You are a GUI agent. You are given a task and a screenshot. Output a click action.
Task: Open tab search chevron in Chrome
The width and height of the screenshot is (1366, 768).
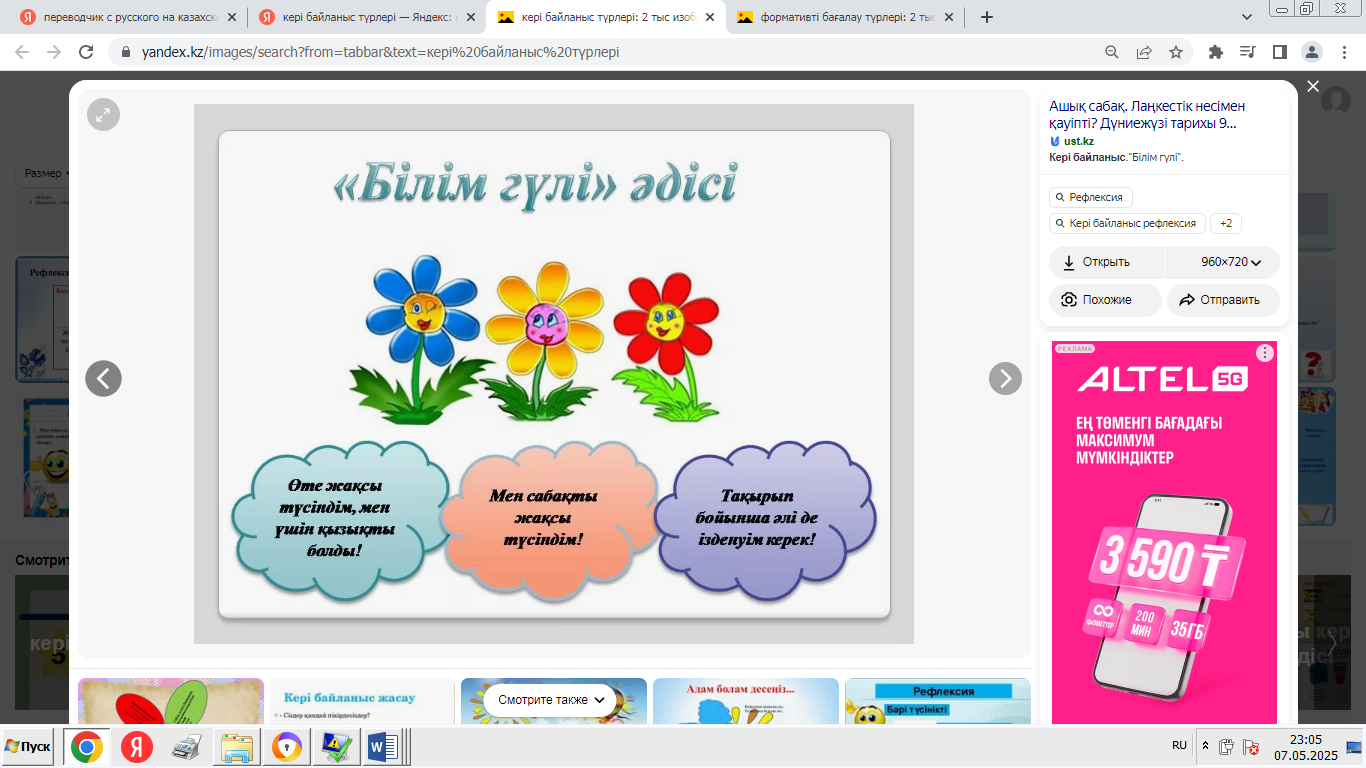pos(1247,17)
